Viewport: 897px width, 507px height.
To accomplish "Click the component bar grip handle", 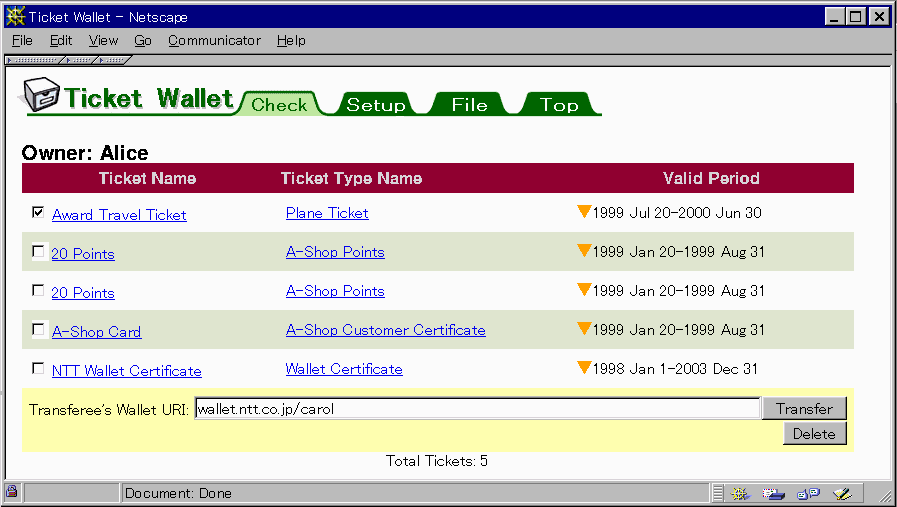I will point(718,492).
